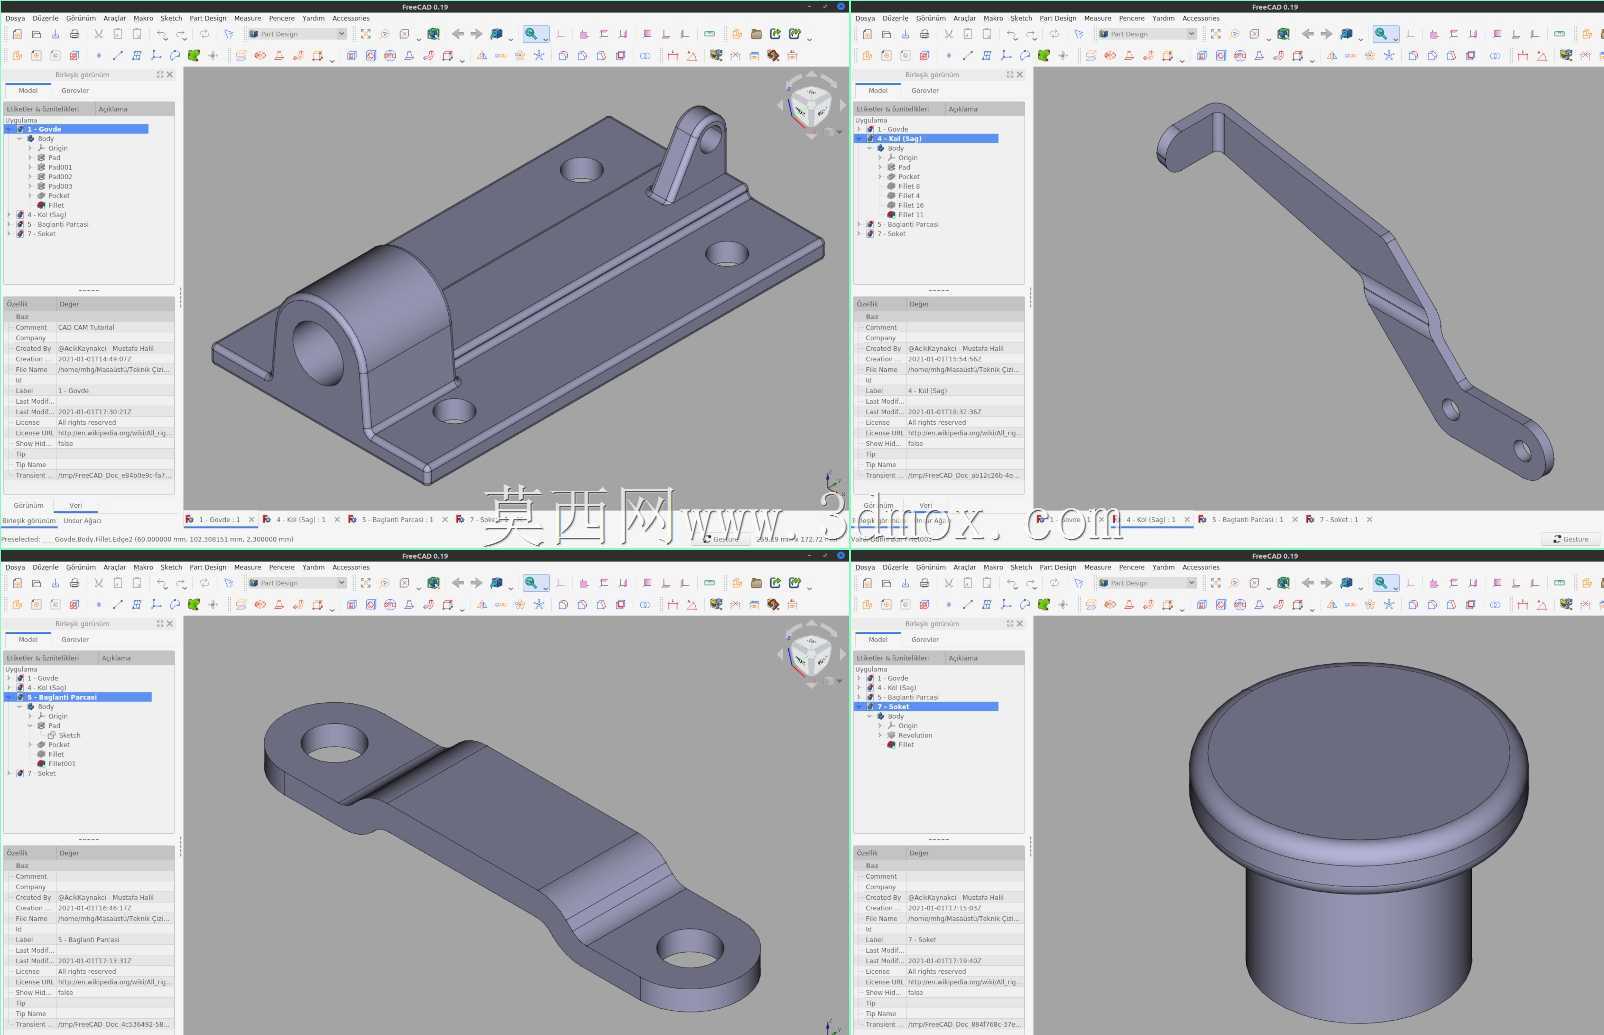Click the Thickness tool in the Baglanti Parcasi window
The height and width of the screenshot is (1035, 1604).
click(x=621, y=604)
